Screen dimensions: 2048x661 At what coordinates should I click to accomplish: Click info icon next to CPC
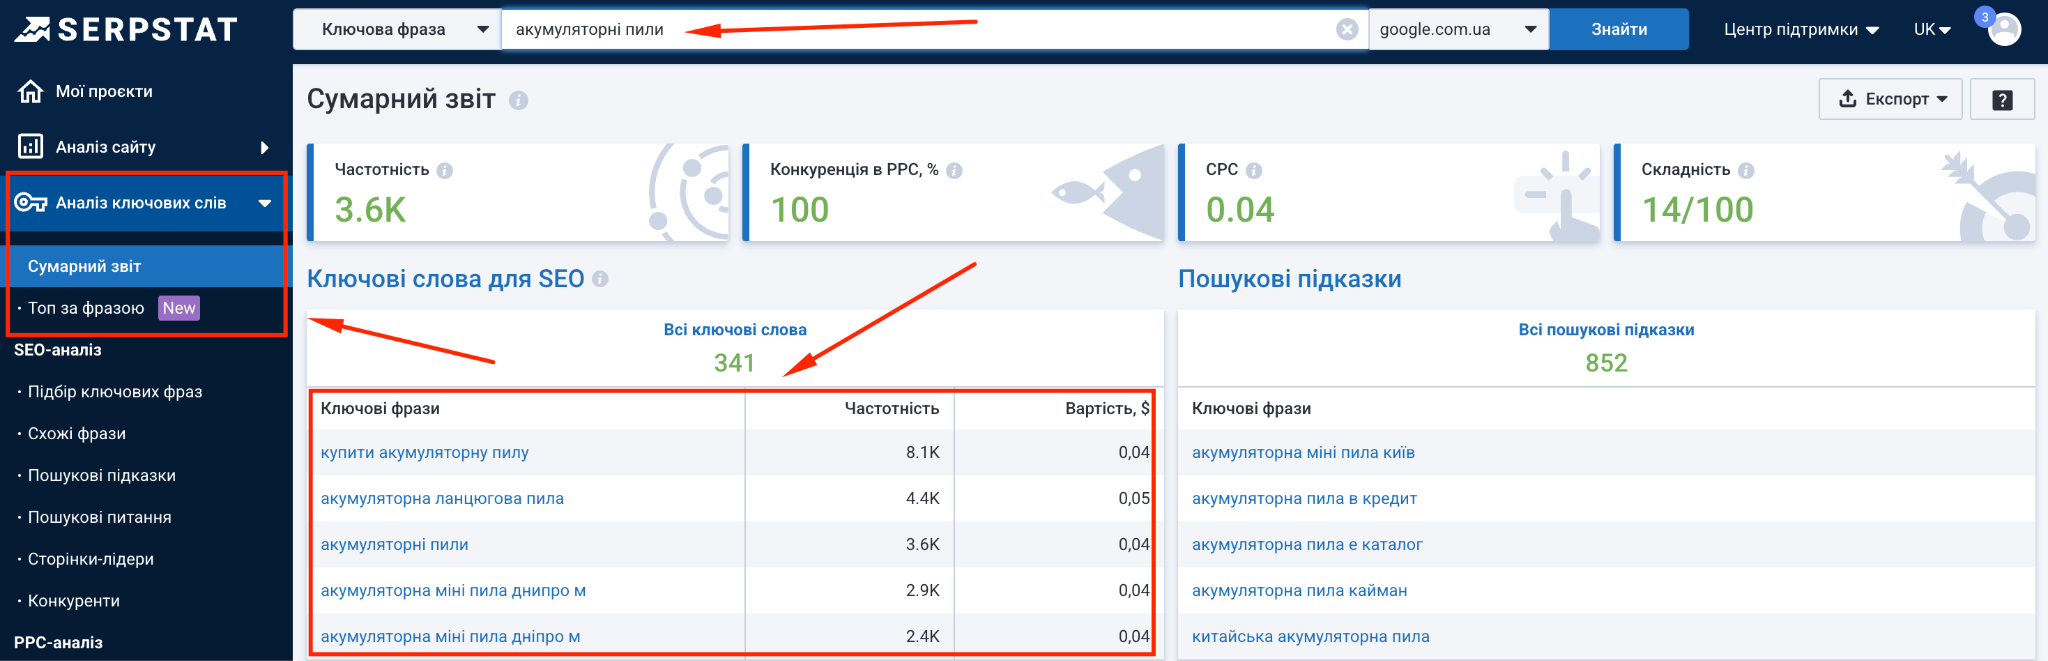(1254, 170)
